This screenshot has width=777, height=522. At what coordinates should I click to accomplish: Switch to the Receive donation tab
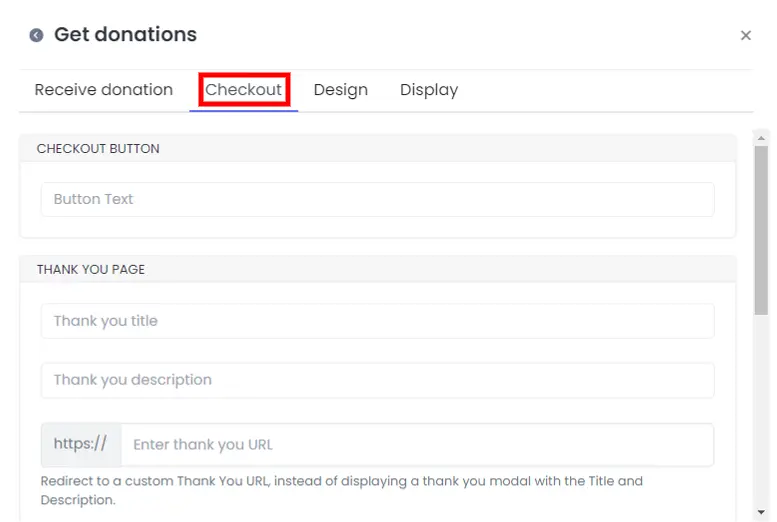click(x=104, y=90)
